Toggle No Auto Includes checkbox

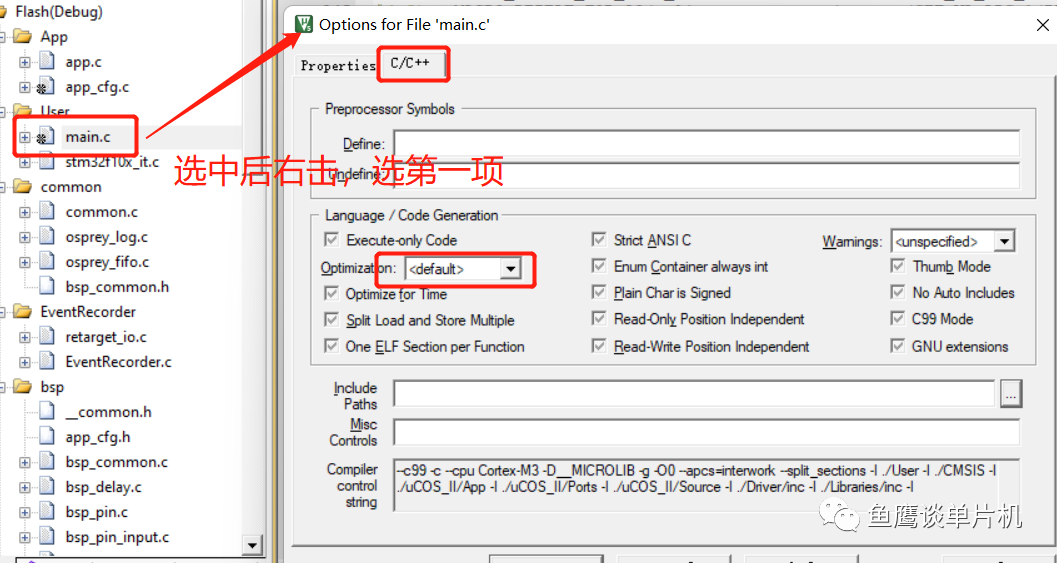897,292
